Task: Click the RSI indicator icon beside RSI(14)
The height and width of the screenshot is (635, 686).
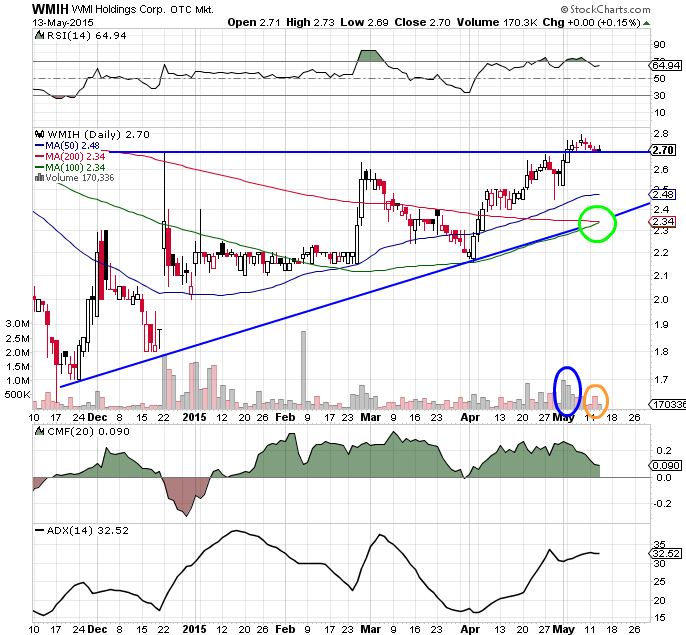Action: (39, 35)
